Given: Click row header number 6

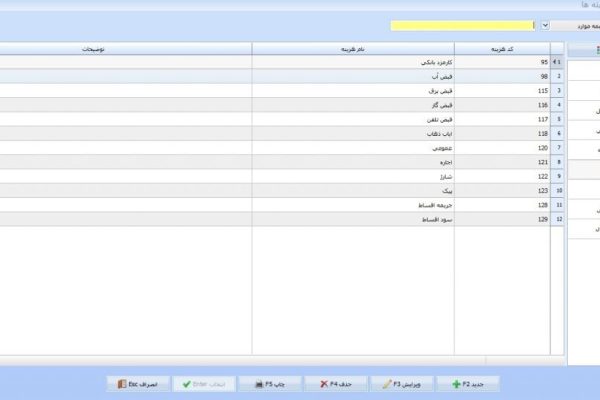Looking at the screenshot, I should pyautogui.click(x=557, y=134).
